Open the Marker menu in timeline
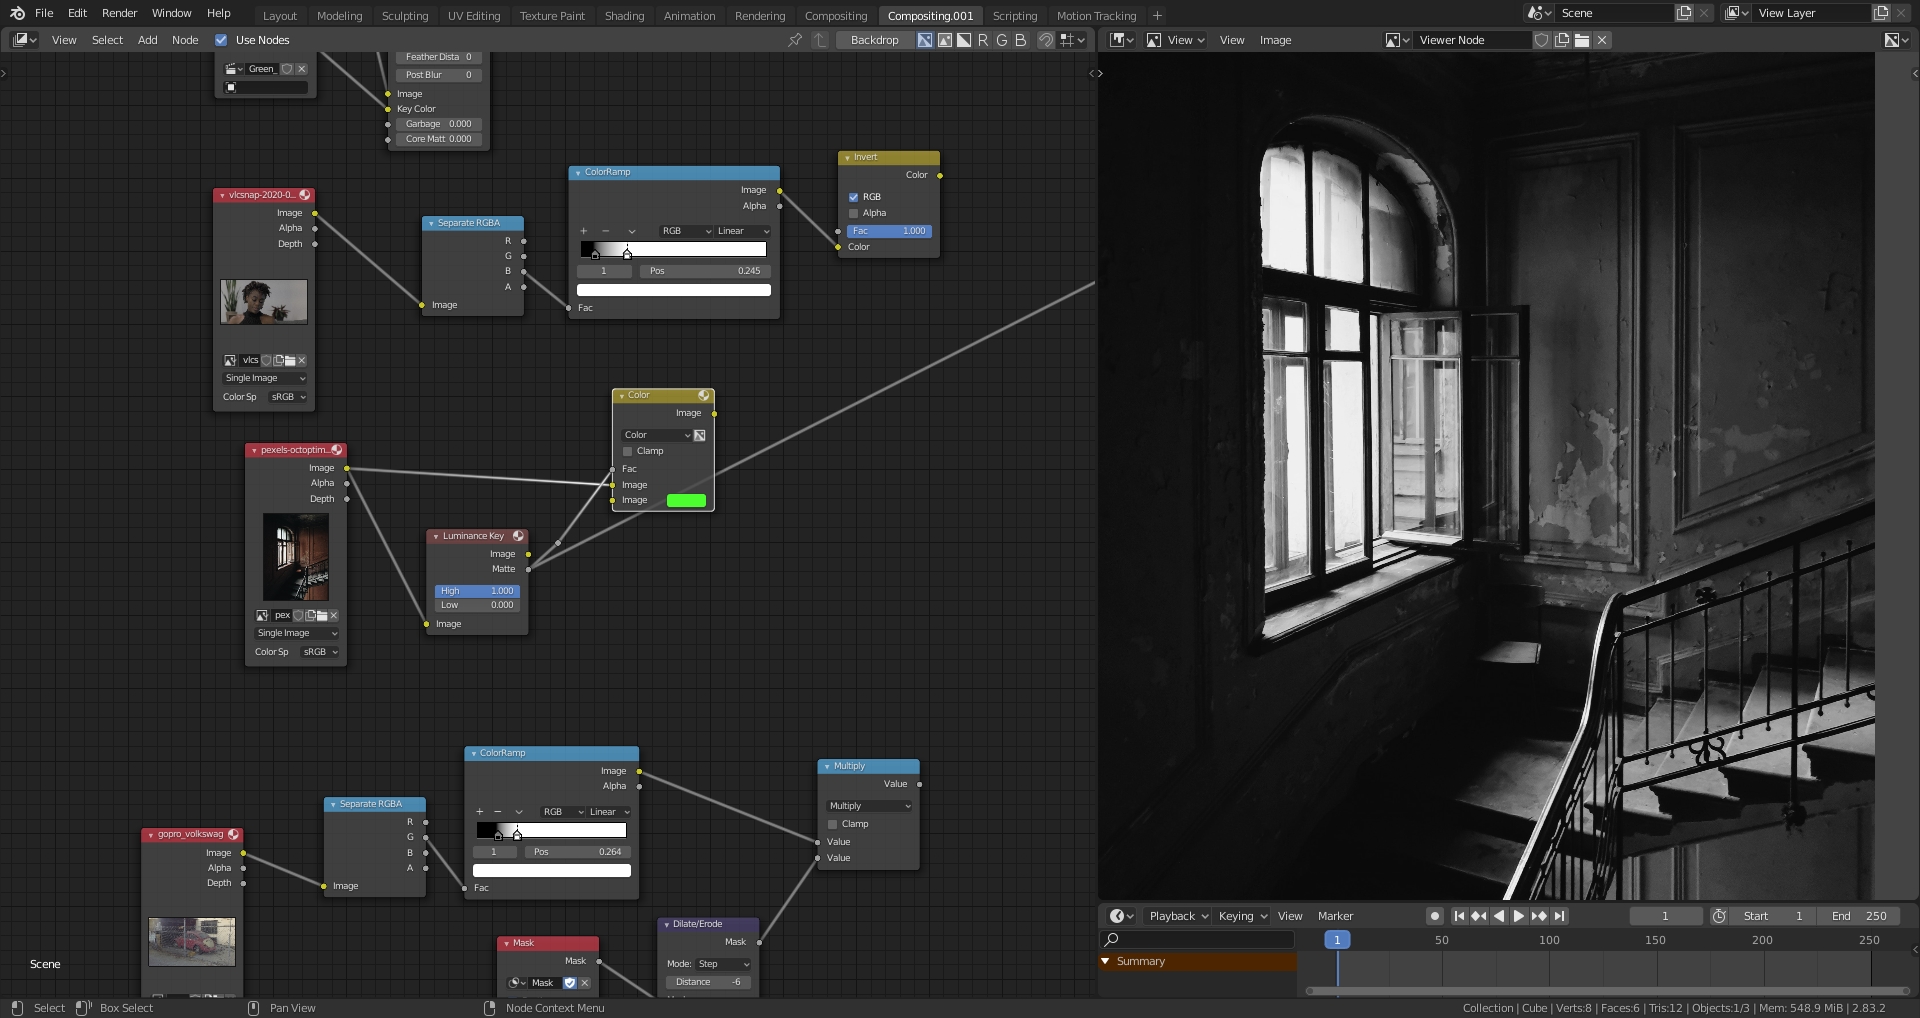1920x1018 pixels. coord(1335,916)
